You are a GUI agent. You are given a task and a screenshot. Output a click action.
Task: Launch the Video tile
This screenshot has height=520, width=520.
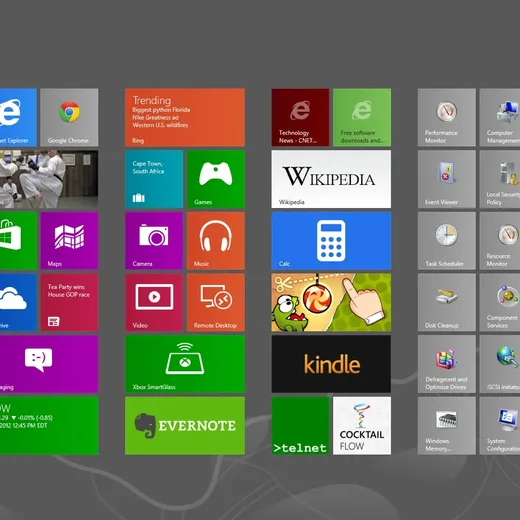[154, 302]
